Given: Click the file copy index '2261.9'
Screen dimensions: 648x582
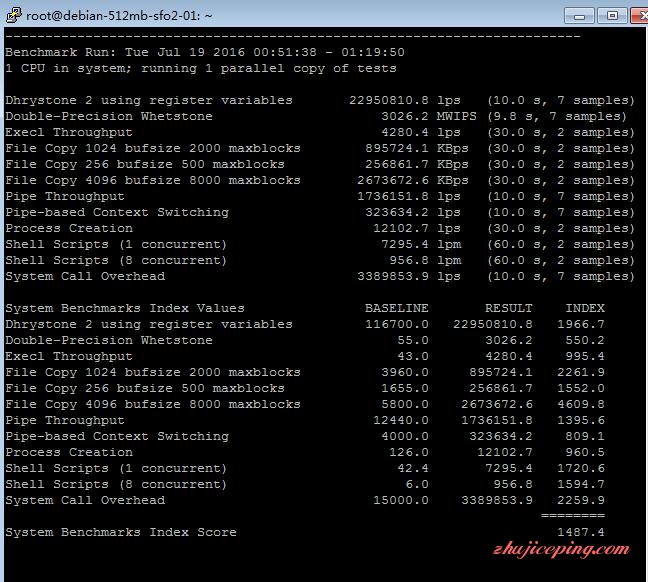Looking at the screenshot, I should click(x=581, y=372).
